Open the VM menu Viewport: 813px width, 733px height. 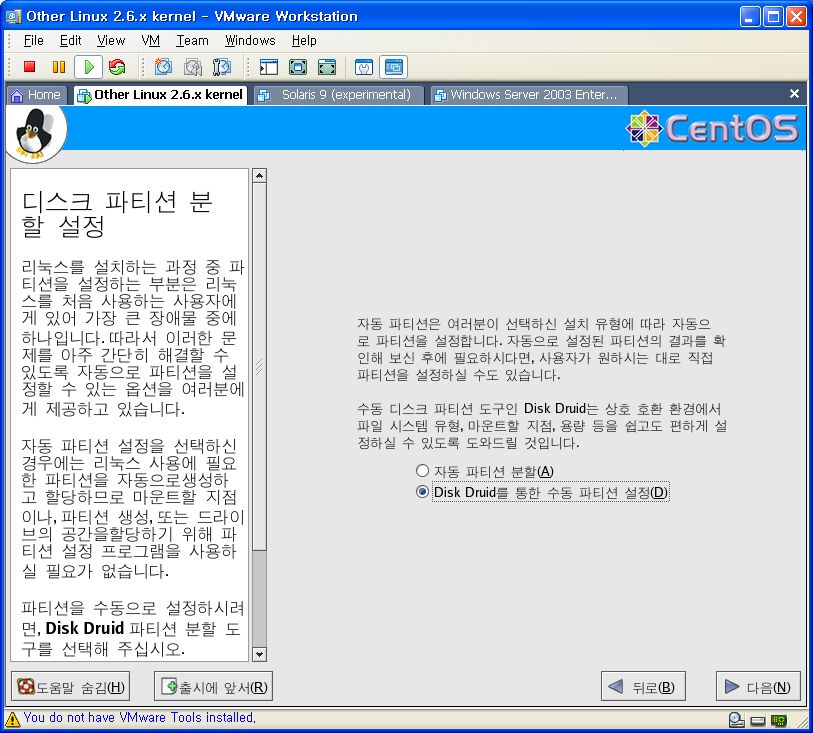(150, 41)
